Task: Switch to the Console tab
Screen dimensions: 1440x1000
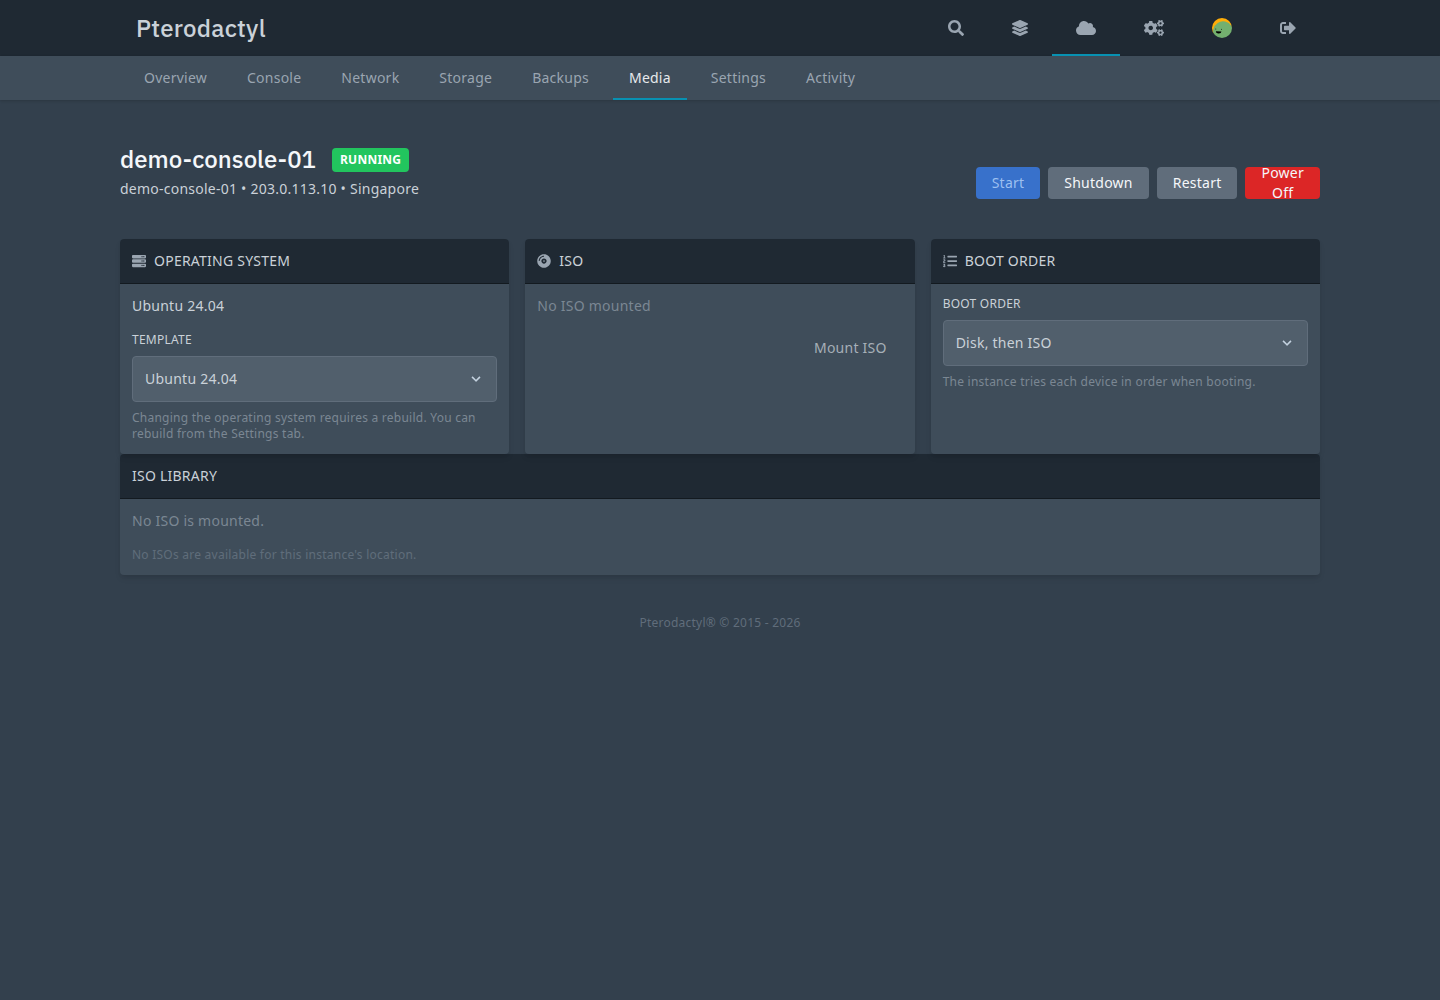Action: (274, 78)
